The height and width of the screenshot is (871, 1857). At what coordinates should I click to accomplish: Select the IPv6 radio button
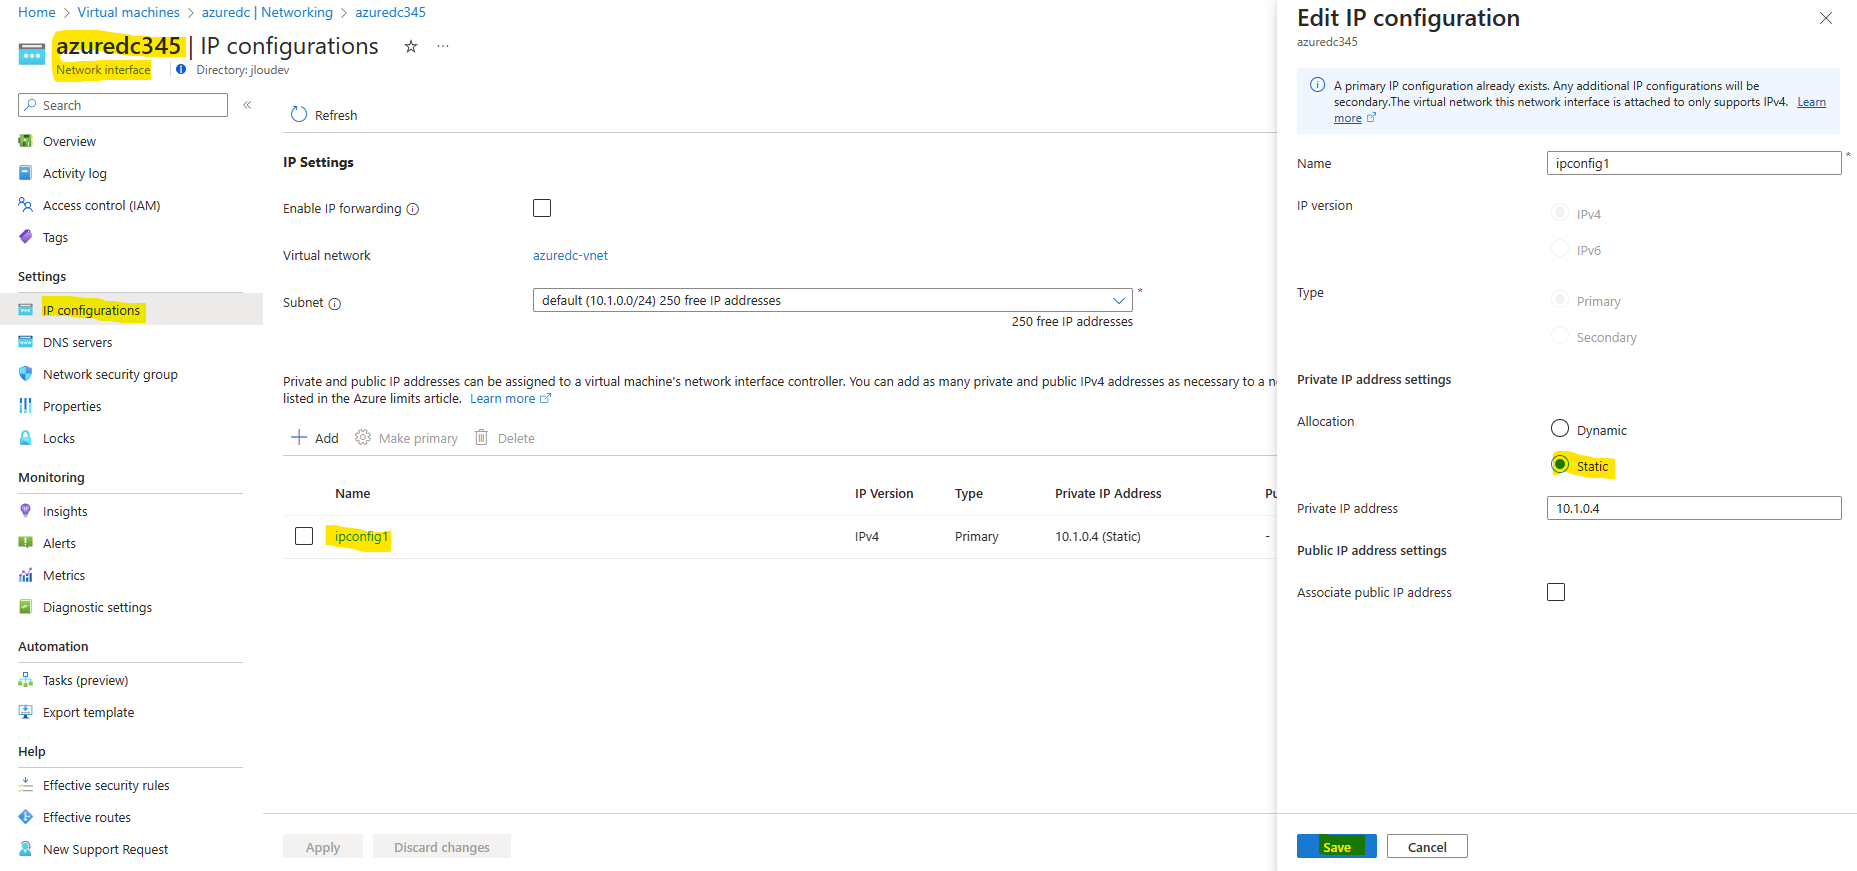click(x=1560, y=248)
